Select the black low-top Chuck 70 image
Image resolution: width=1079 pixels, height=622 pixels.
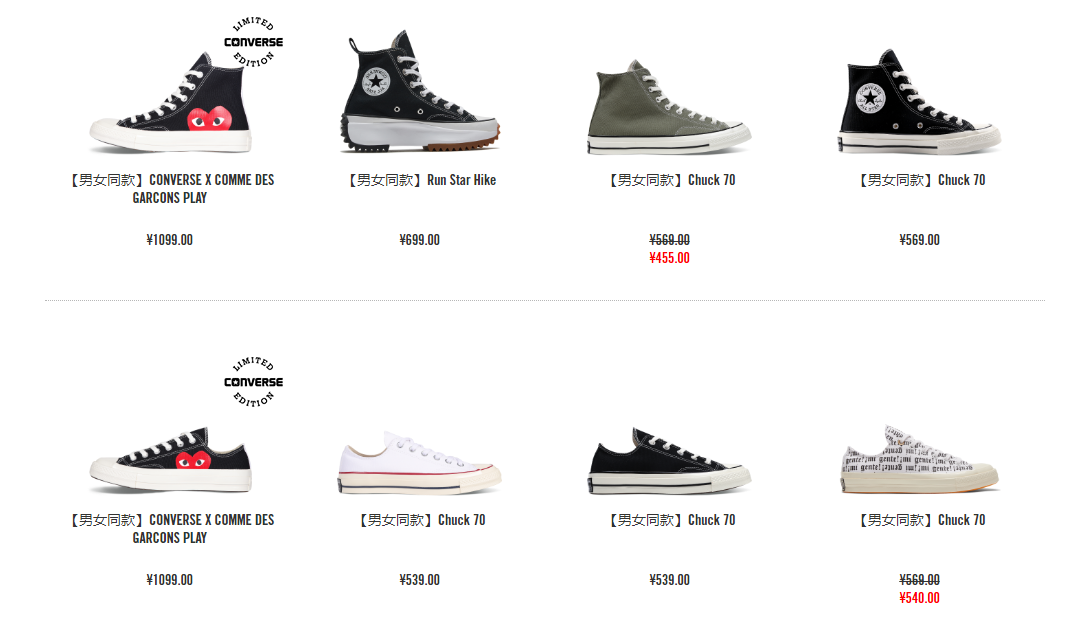[669, 461]
